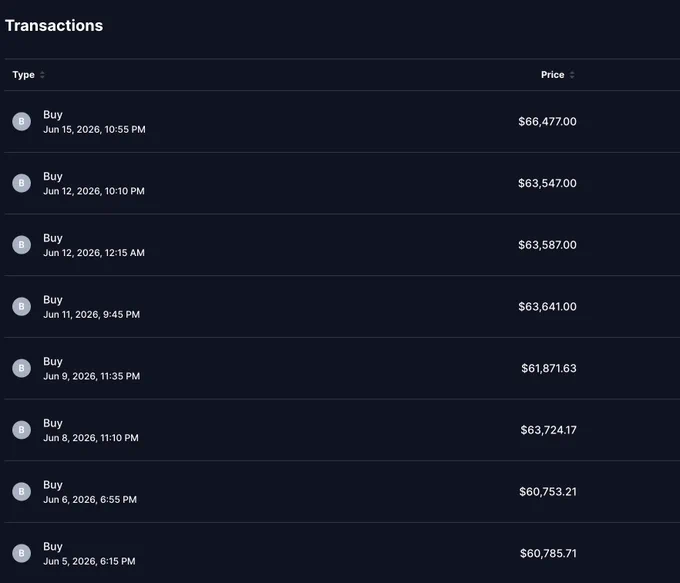Click the B icon for Jun 9 buy

[x=21, y=368]
